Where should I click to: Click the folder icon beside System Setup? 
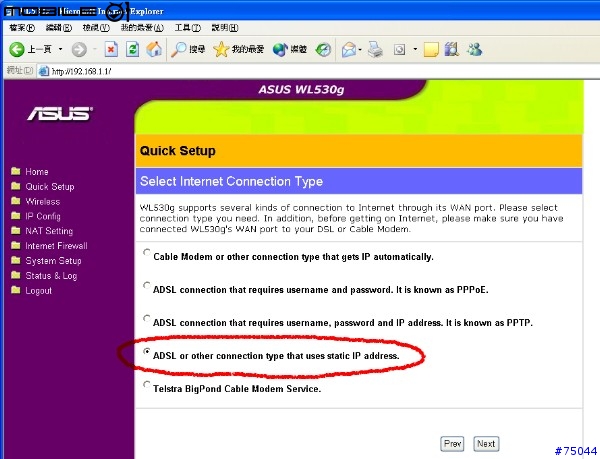16,260
